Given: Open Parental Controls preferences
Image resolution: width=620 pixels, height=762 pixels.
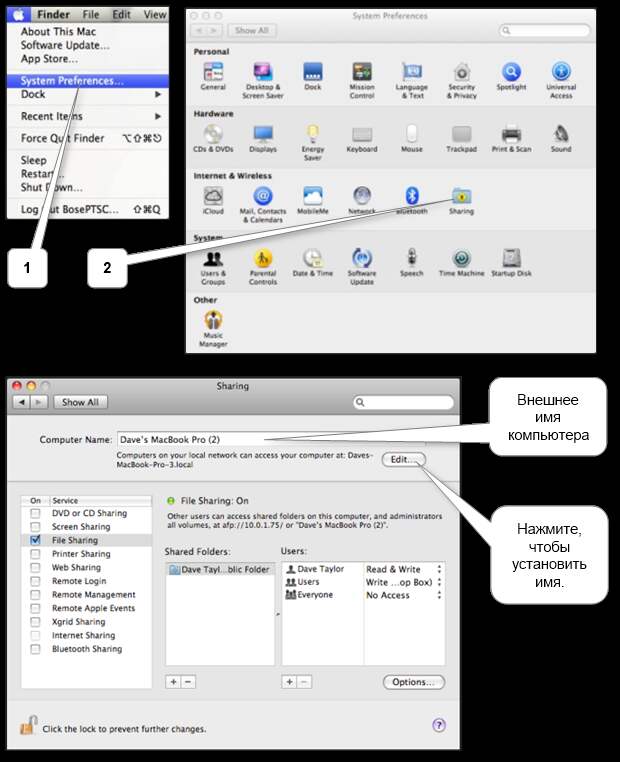Looking at the screenshot, I should 263,258.
